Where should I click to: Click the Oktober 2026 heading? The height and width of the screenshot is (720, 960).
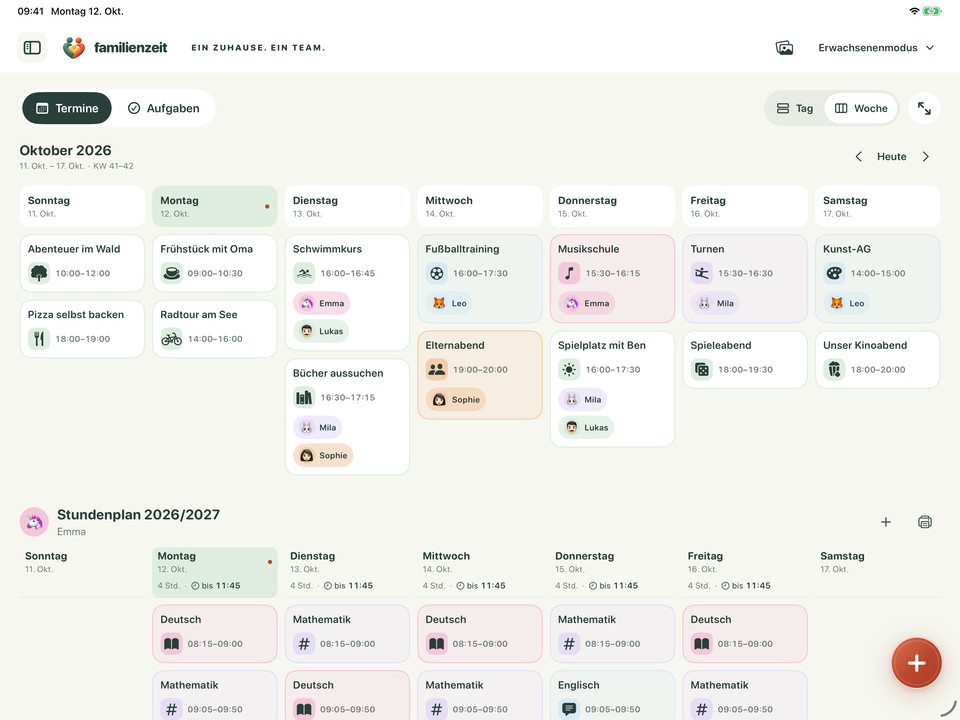tap(66, 151)
